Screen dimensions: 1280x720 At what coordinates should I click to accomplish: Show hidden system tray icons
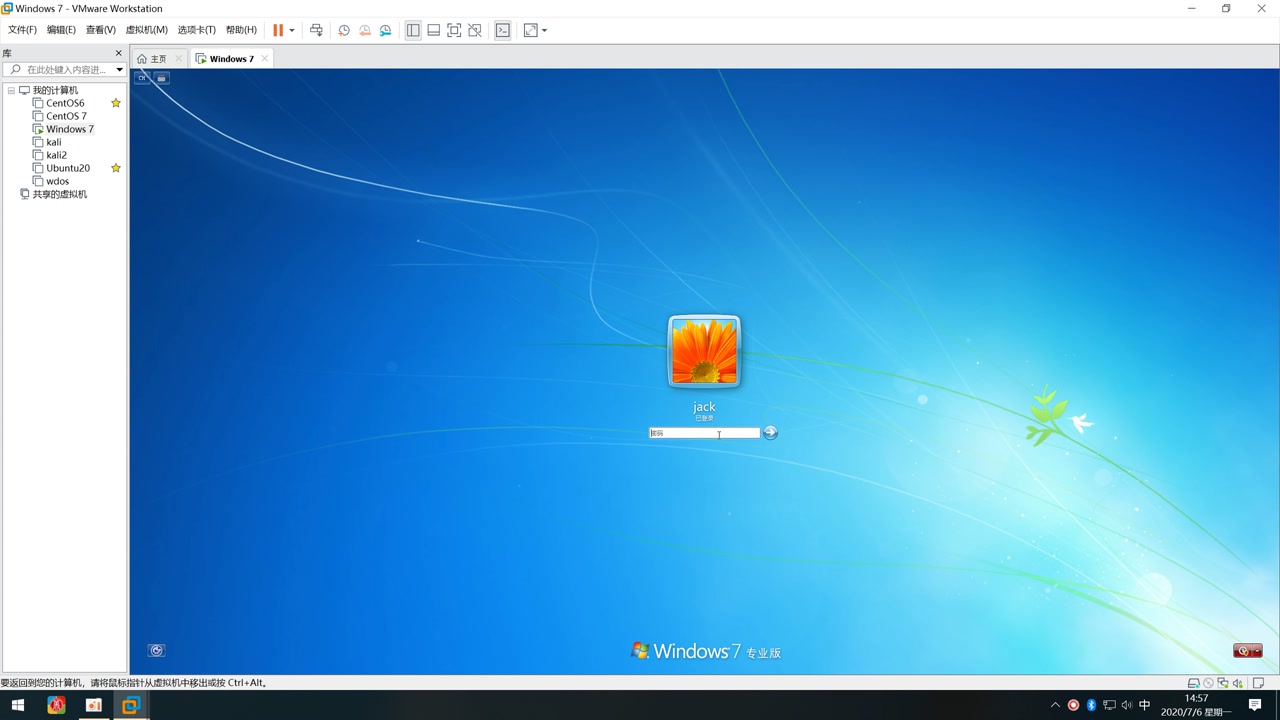point(1055,705)
